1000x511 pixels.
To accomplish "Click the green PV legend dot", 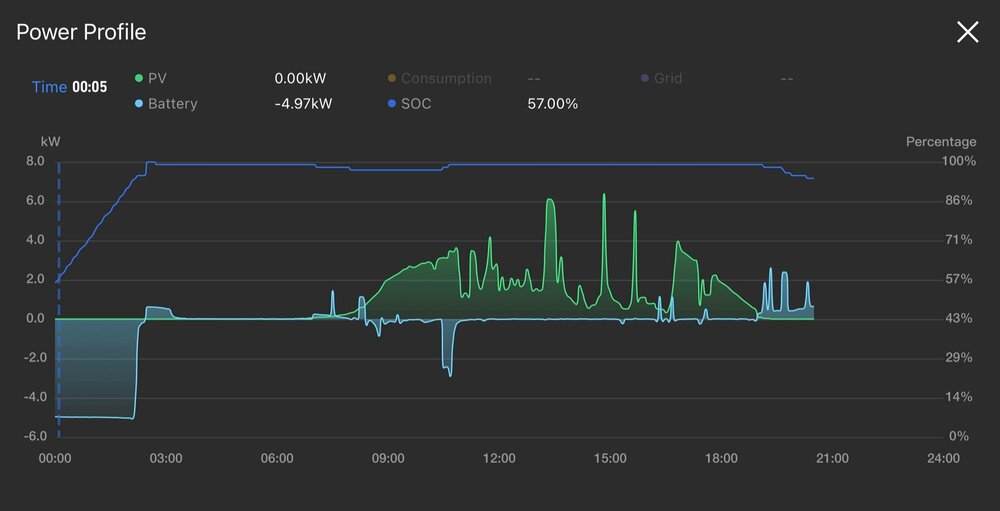I will (x=139, y=78).
